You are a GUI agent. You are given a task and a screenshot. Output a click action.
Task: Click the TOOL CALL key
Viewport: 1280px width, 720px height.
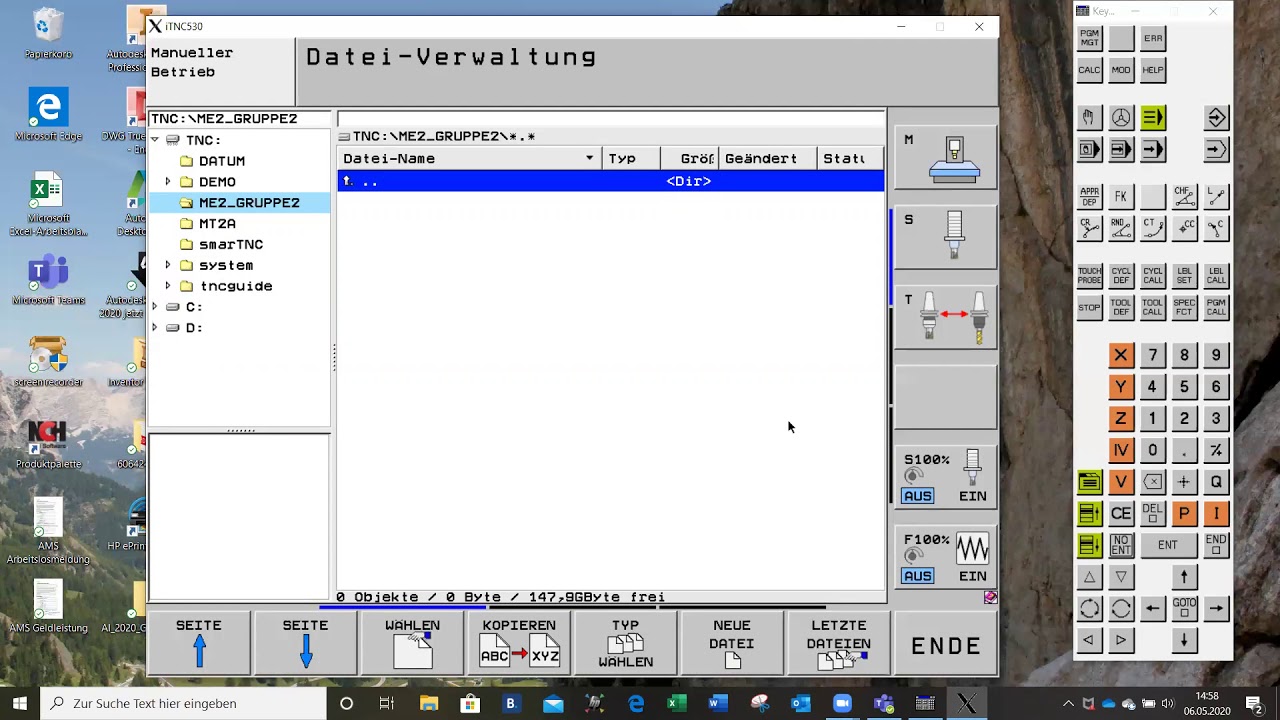(x=1153, y=308)
